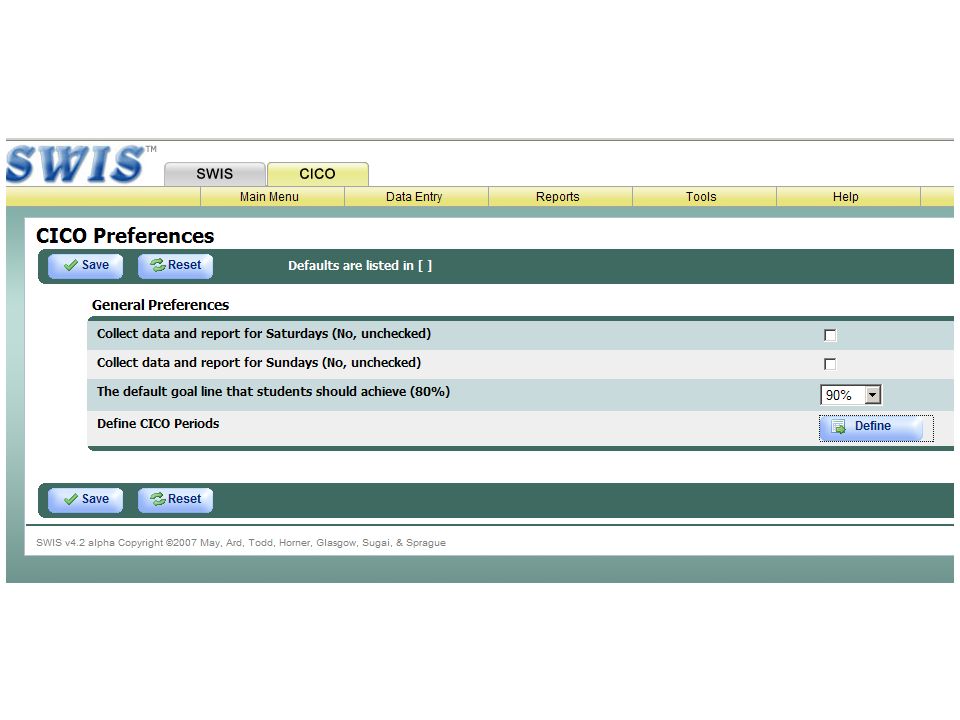
Task: Click the 'CICO Preferences' page heading
Action: pos(125,236)
